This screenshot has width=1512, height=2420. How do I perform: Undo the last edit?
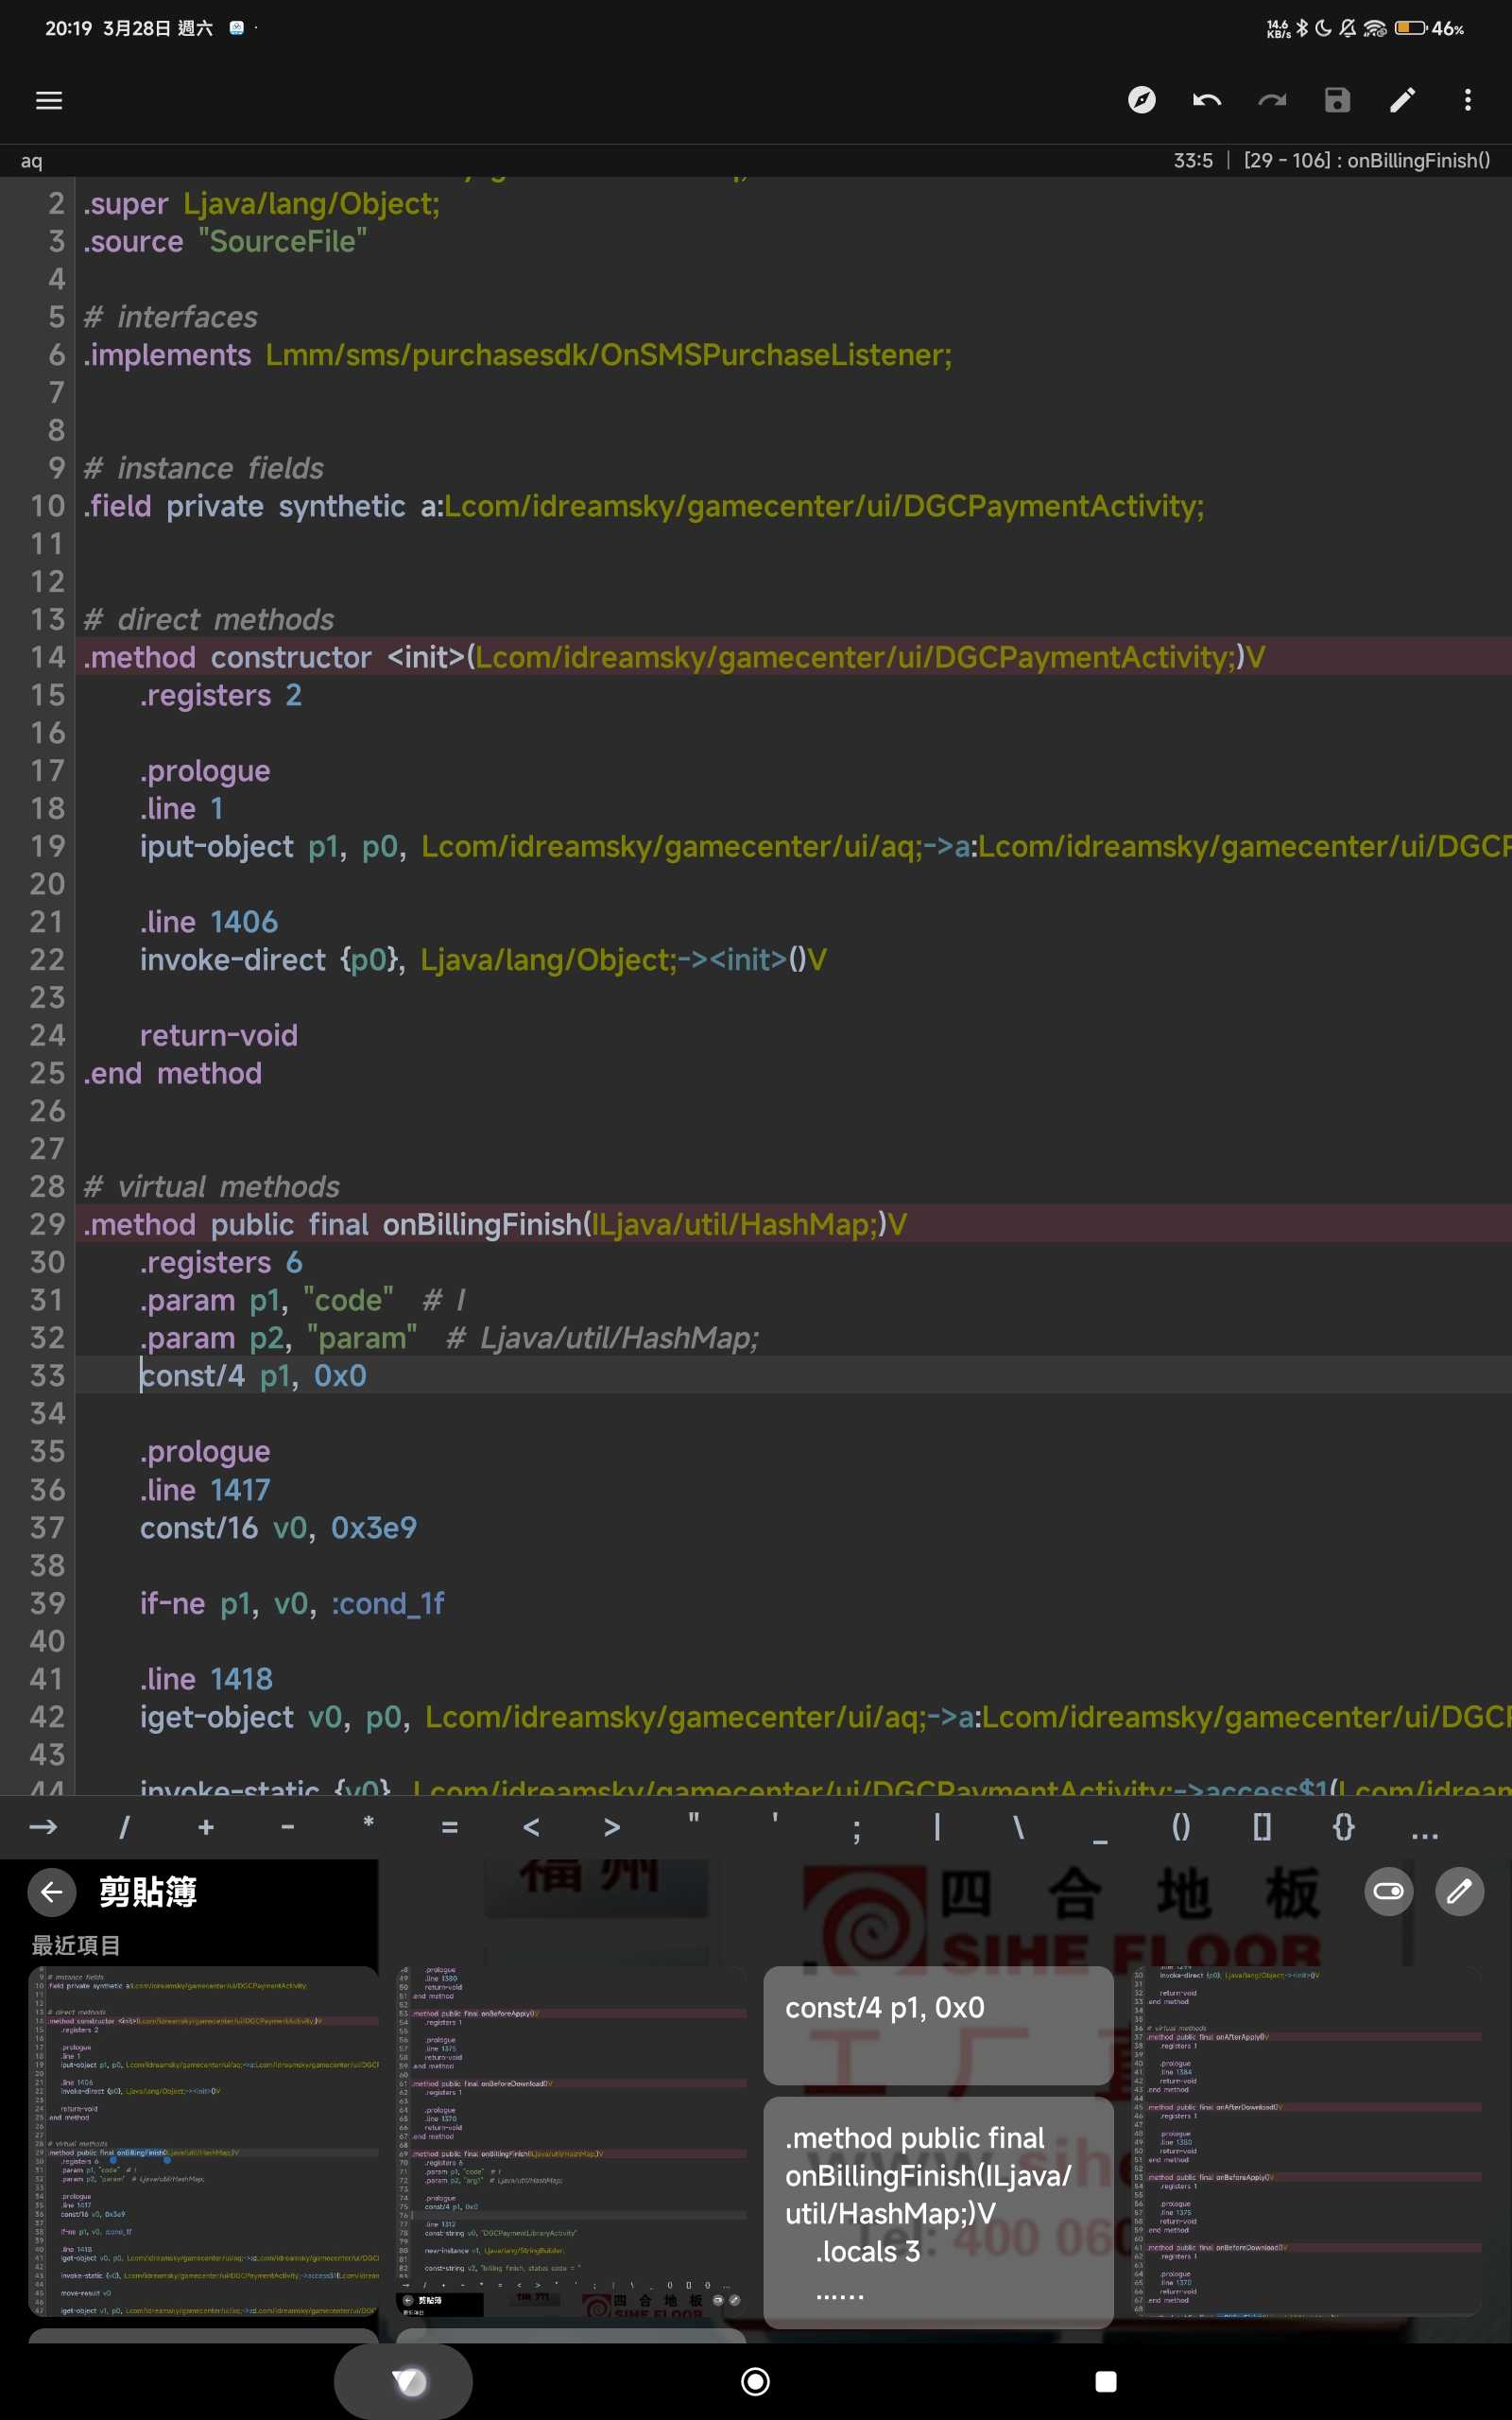[x=1206, y=100]
